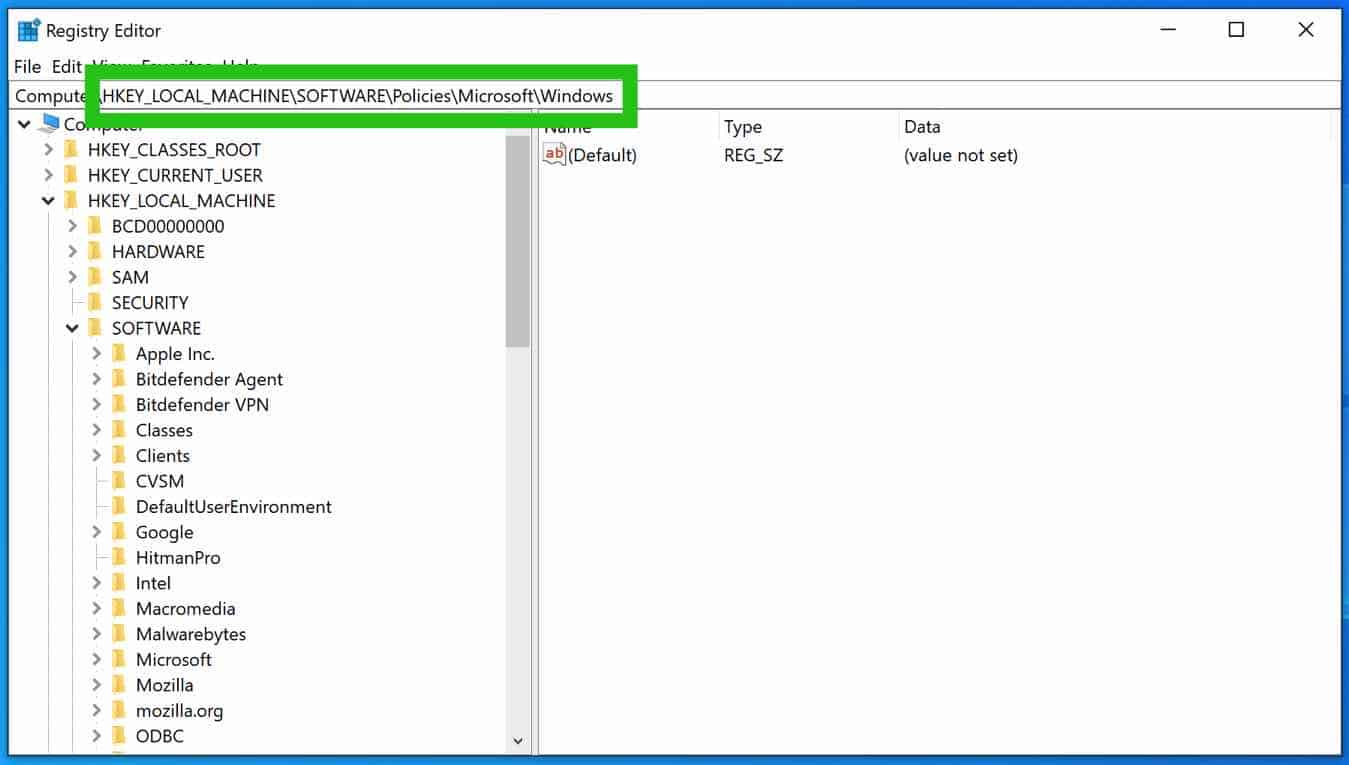Click the registry path address bar

tap(676, 96)
